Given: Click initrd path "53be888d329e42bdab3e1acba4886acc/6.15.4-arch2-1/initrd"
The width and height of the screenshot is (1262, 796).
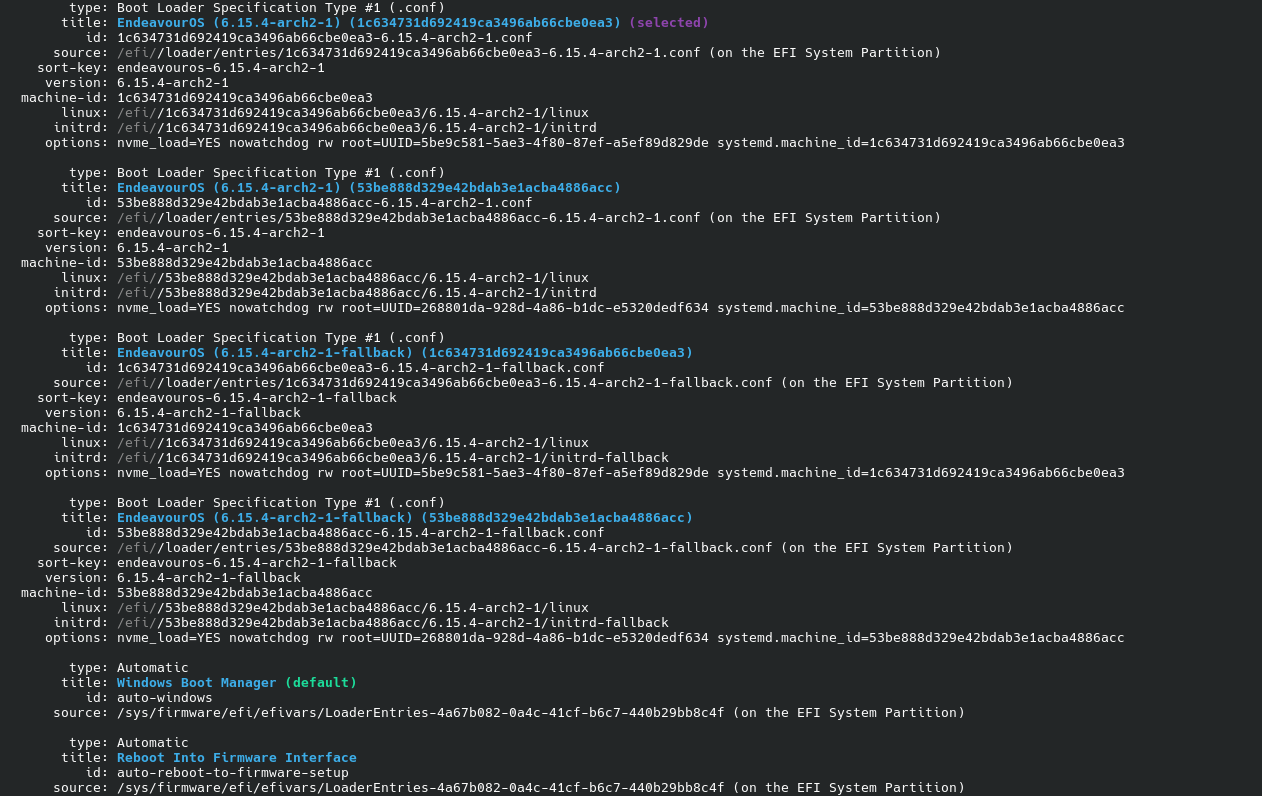Looking at the screenshot, I should pyautogui.click(x=357, y=292).
